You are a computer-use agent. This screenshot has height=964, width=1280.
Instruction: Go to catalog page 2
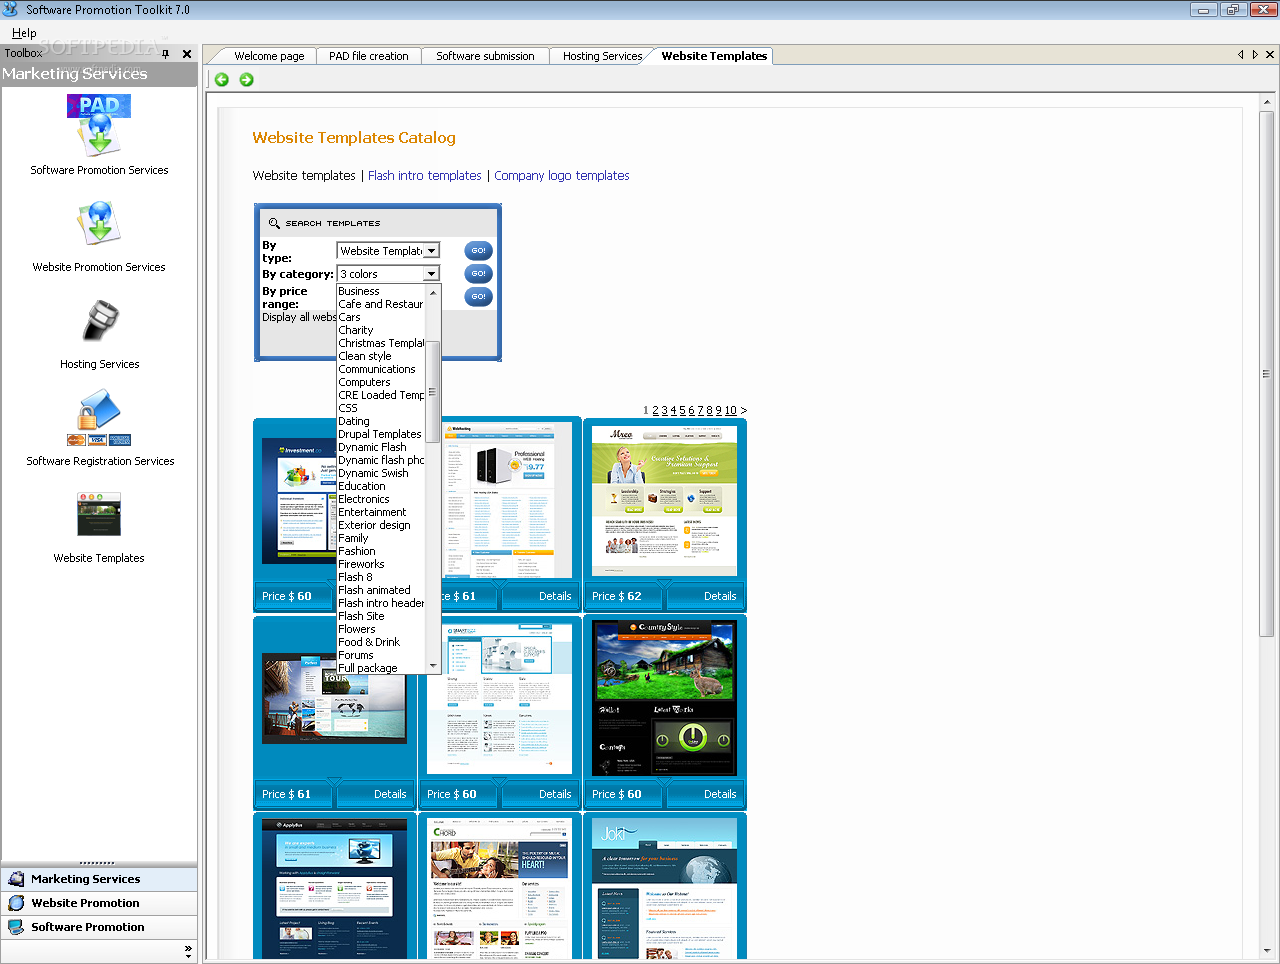click(655, 411)
